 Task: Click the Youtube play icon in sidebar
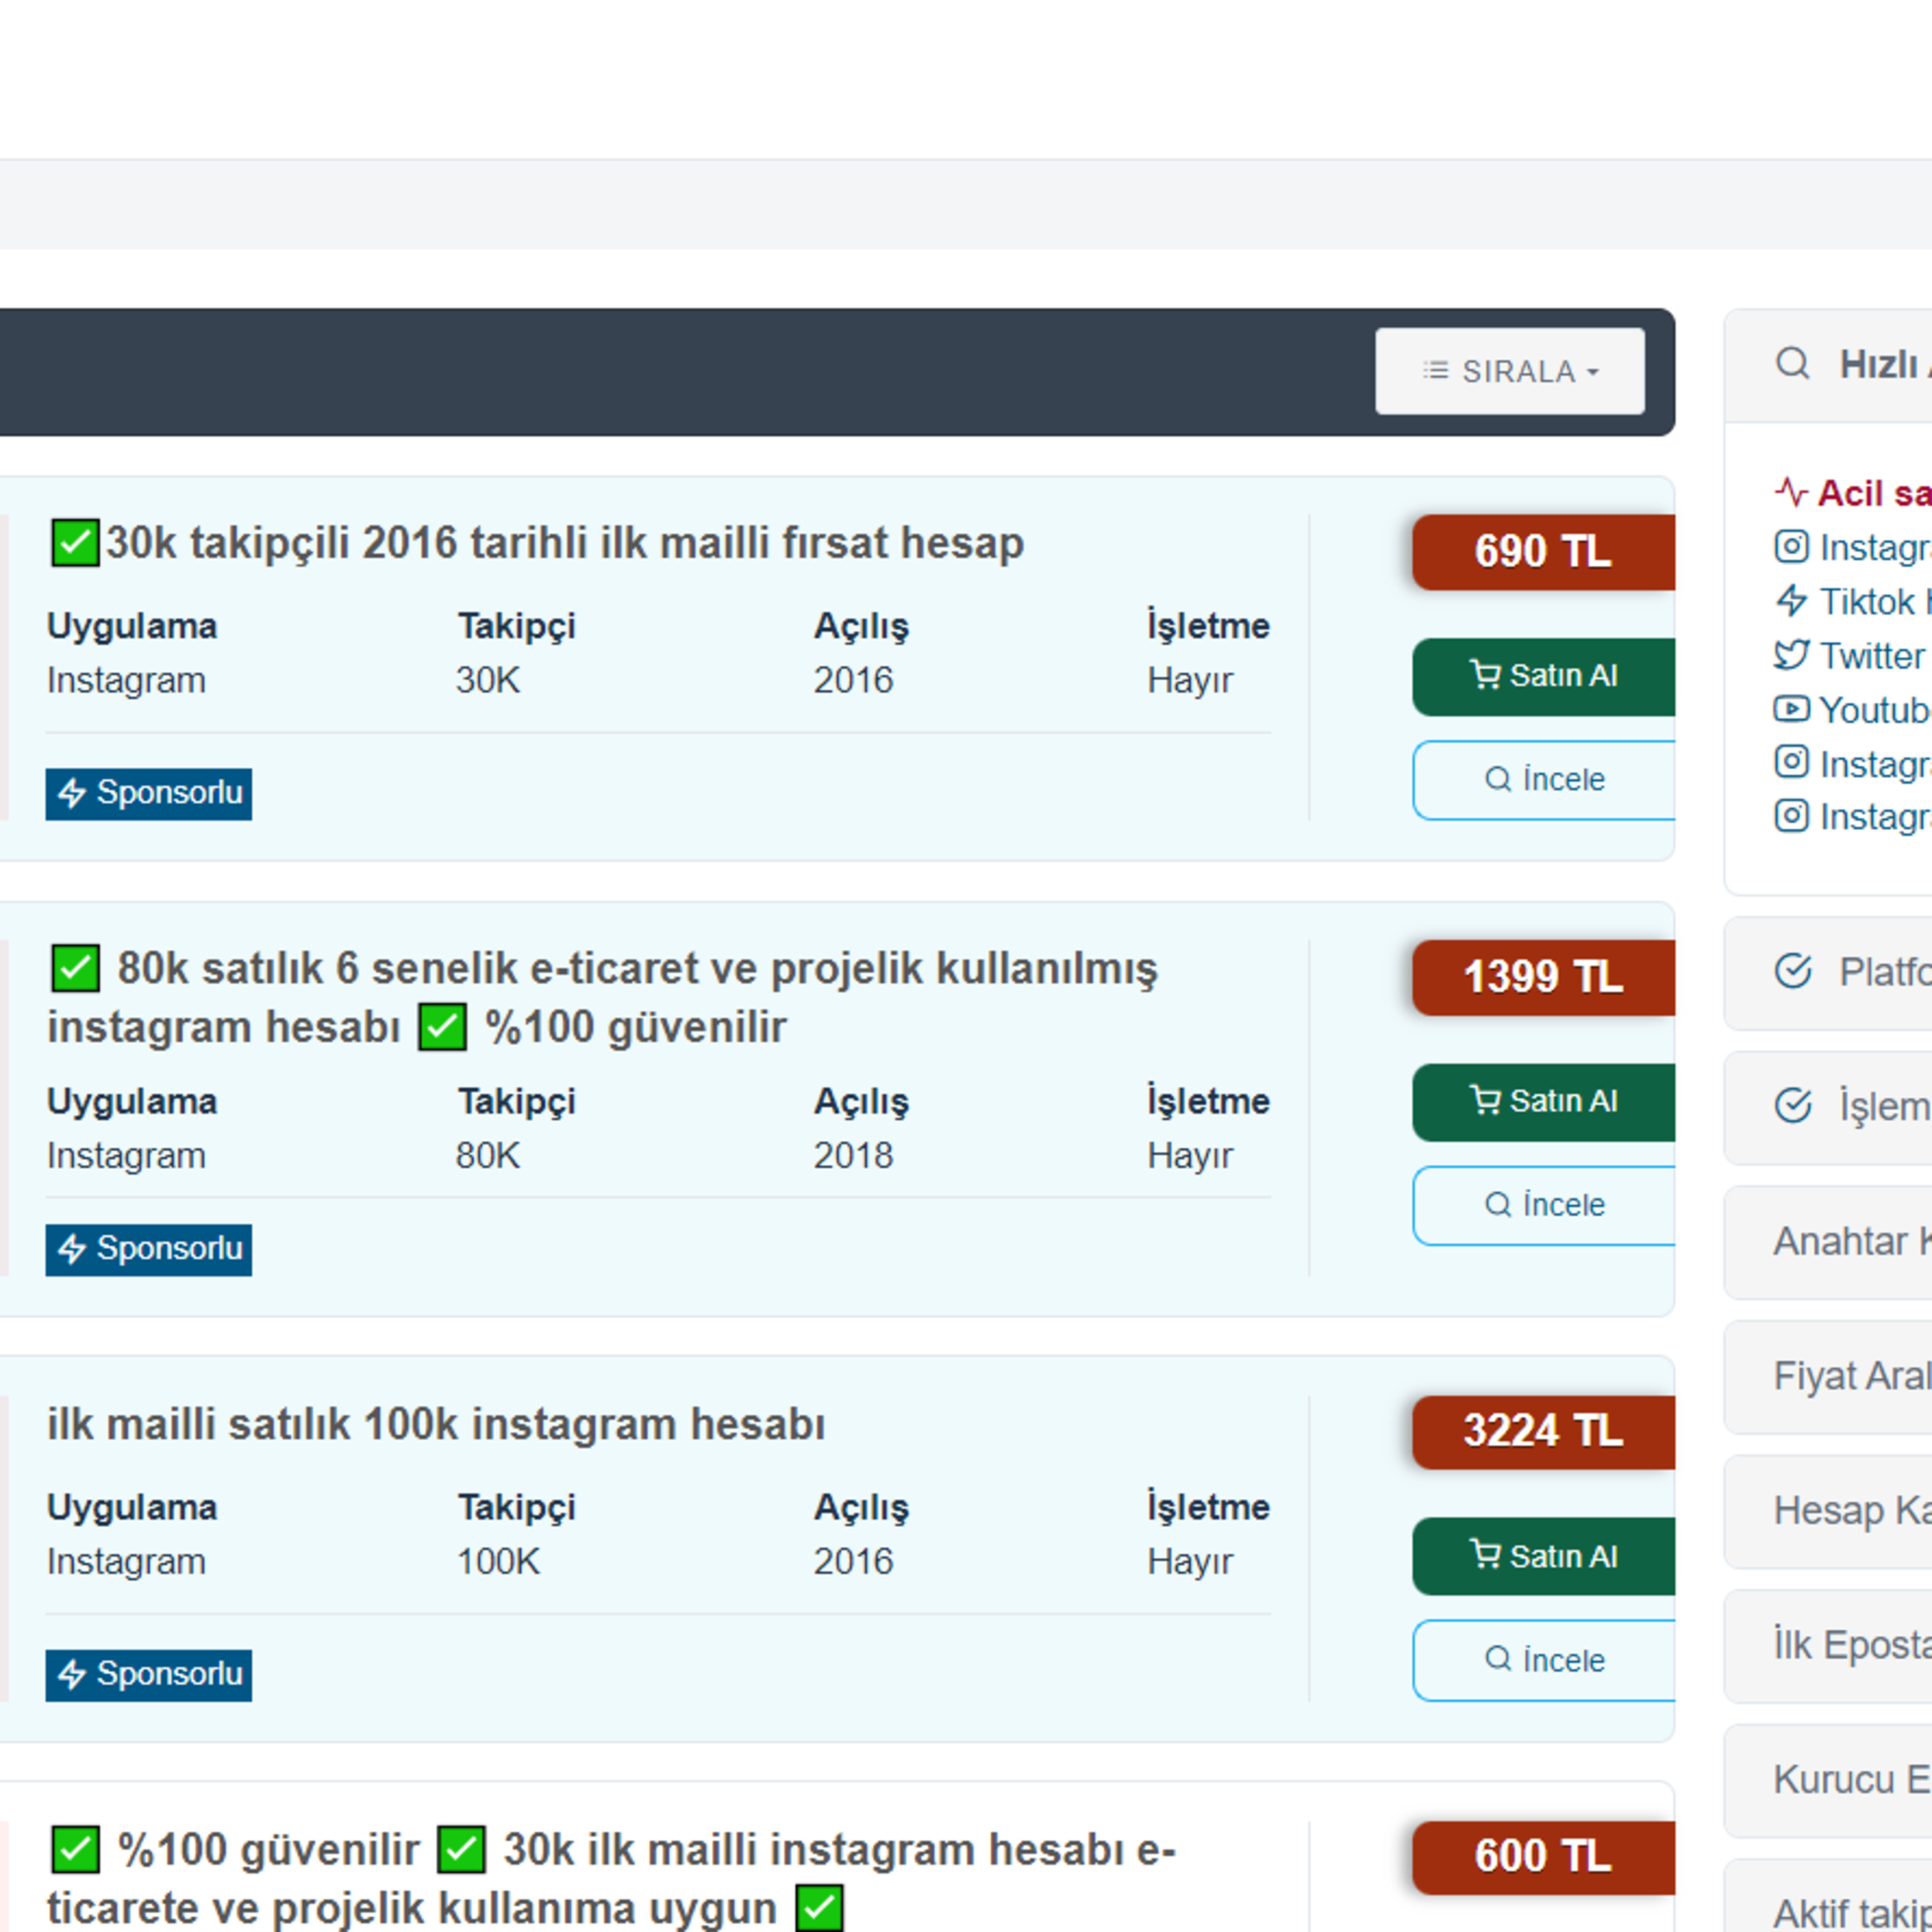[x=1791, y=709]
